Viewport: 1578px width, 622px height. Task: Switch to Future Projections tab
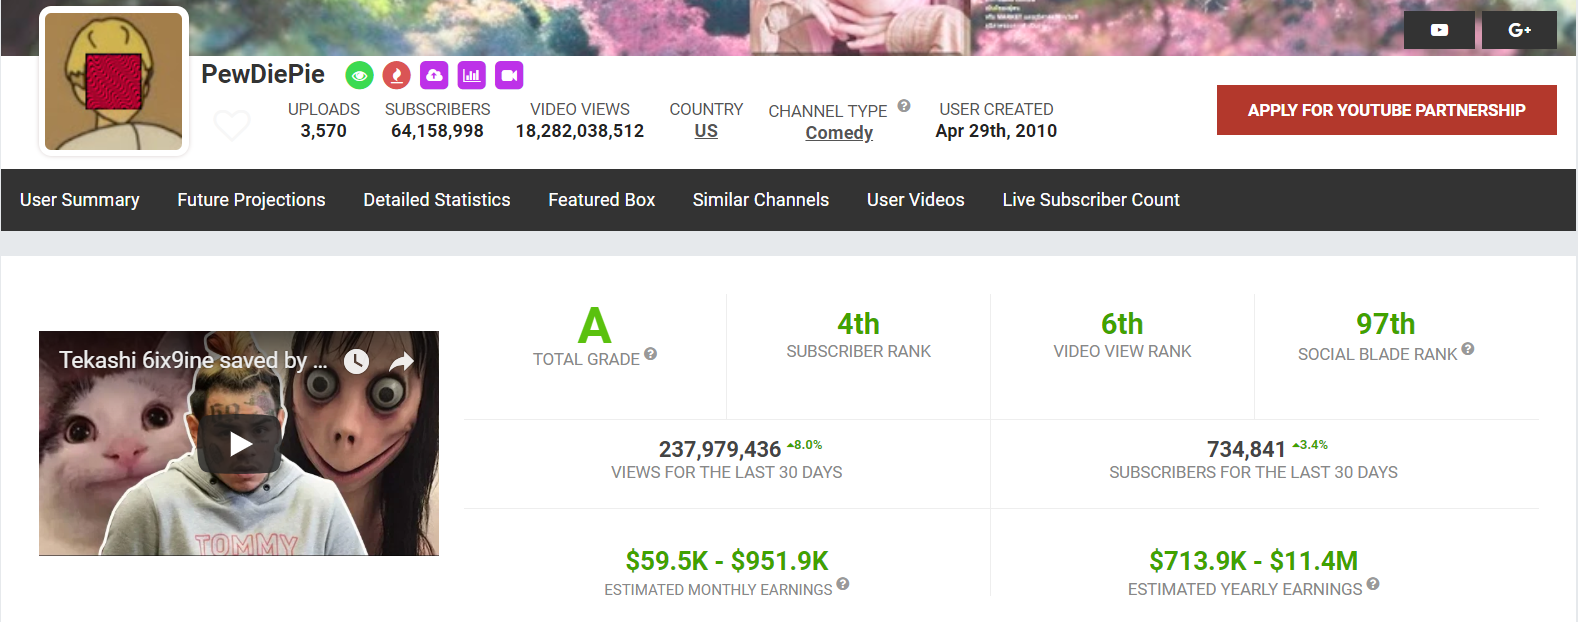click(252, 200)
